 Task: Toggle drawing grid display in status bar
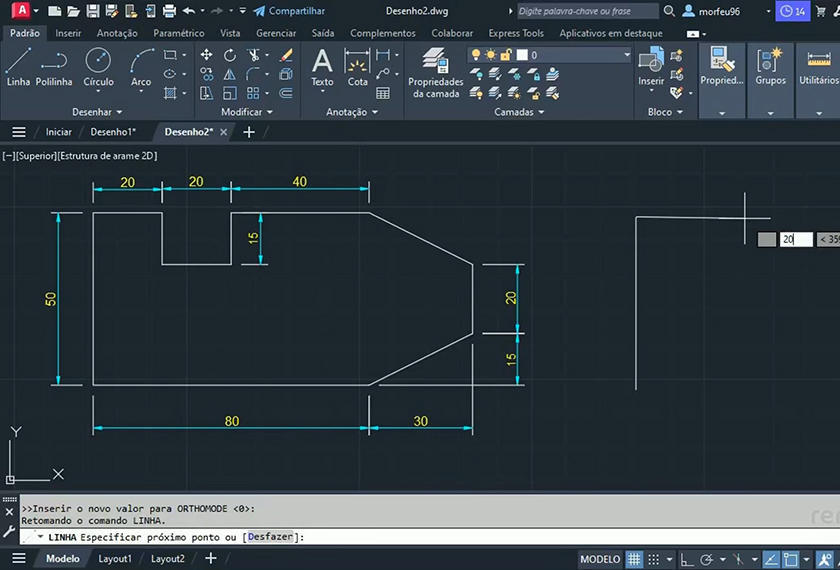[x=636, y=559]
